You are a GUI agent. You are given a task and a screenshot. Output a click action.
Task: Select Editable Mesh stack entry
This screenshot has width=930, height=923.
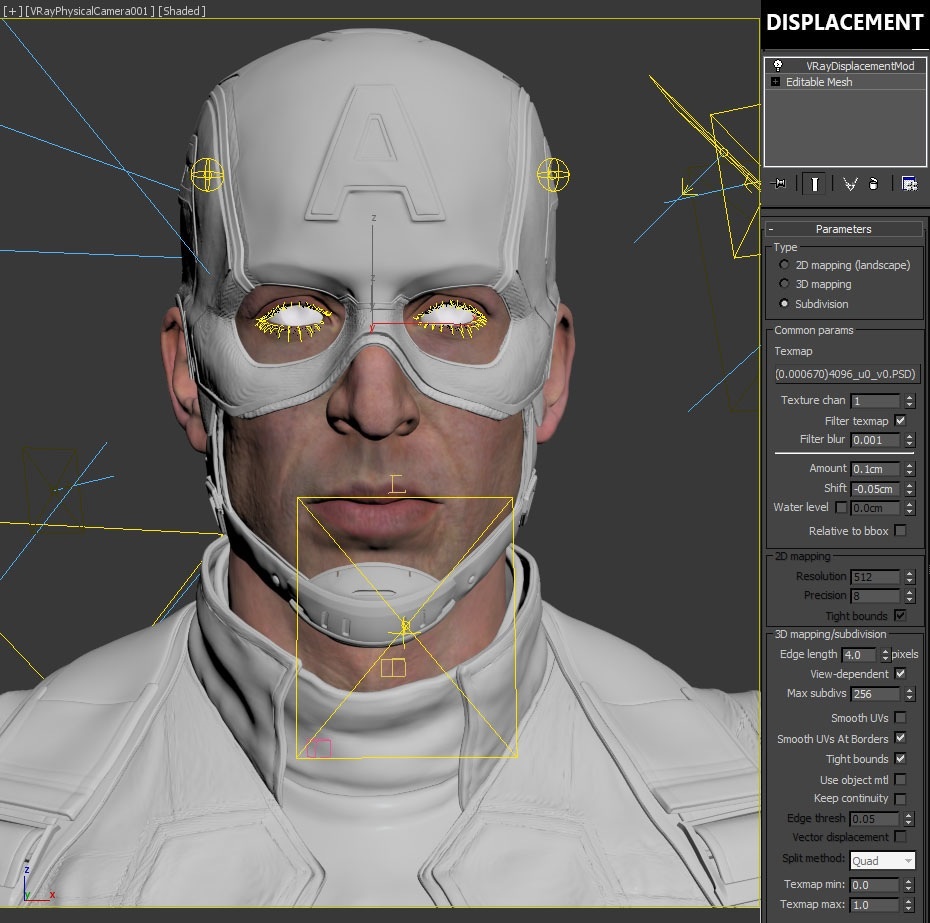click(845, 82)
